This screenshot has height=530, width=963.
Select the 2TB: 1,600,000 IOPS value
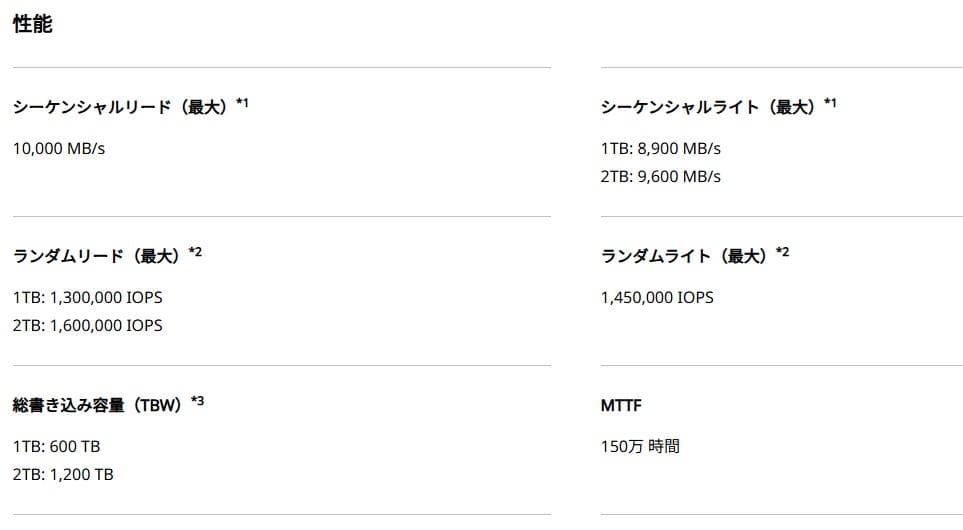[88, 326]
